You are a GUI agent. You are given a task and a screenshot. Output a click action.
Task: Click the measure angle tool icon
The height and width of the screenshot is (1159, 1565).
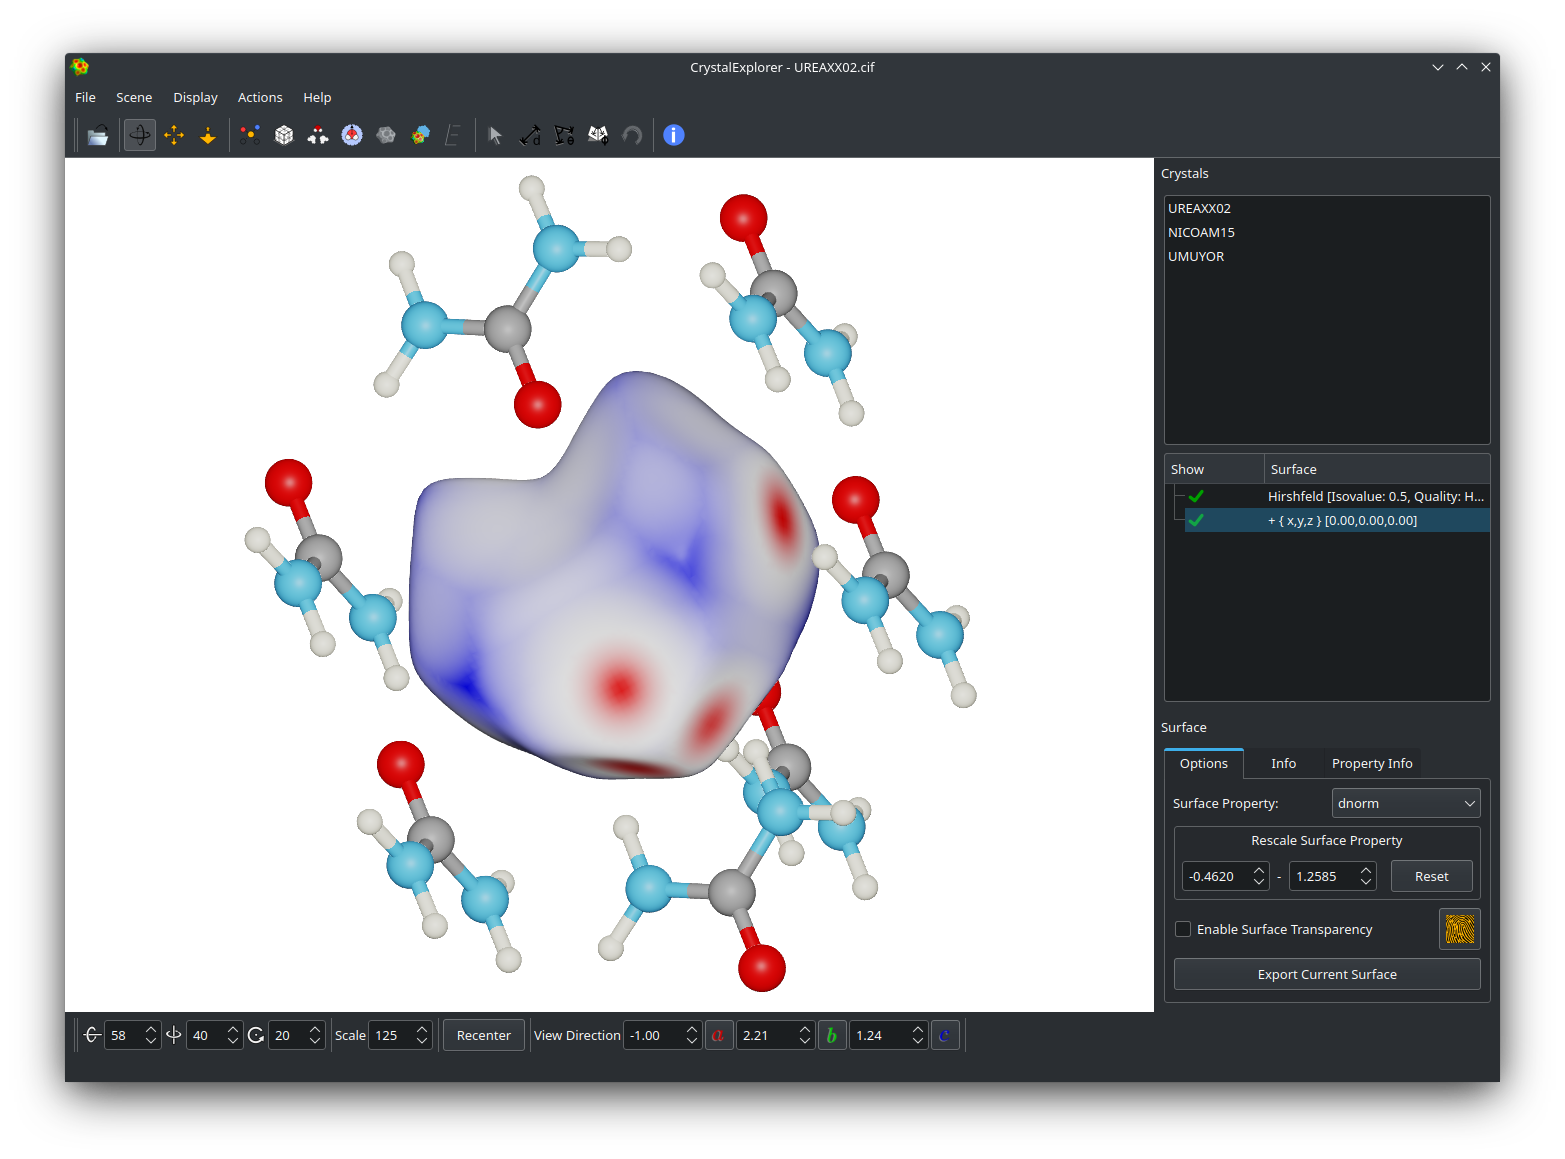(564, 136)
